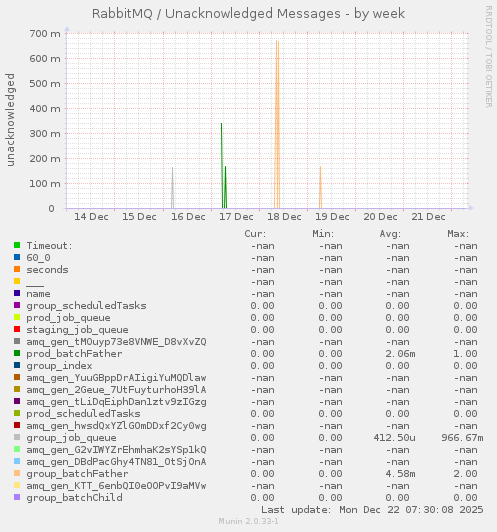Image resolution: width=497 pixels, height=532 pixels.
Task: Click the '14 Dec' x-axis date label
Action: 91,217
